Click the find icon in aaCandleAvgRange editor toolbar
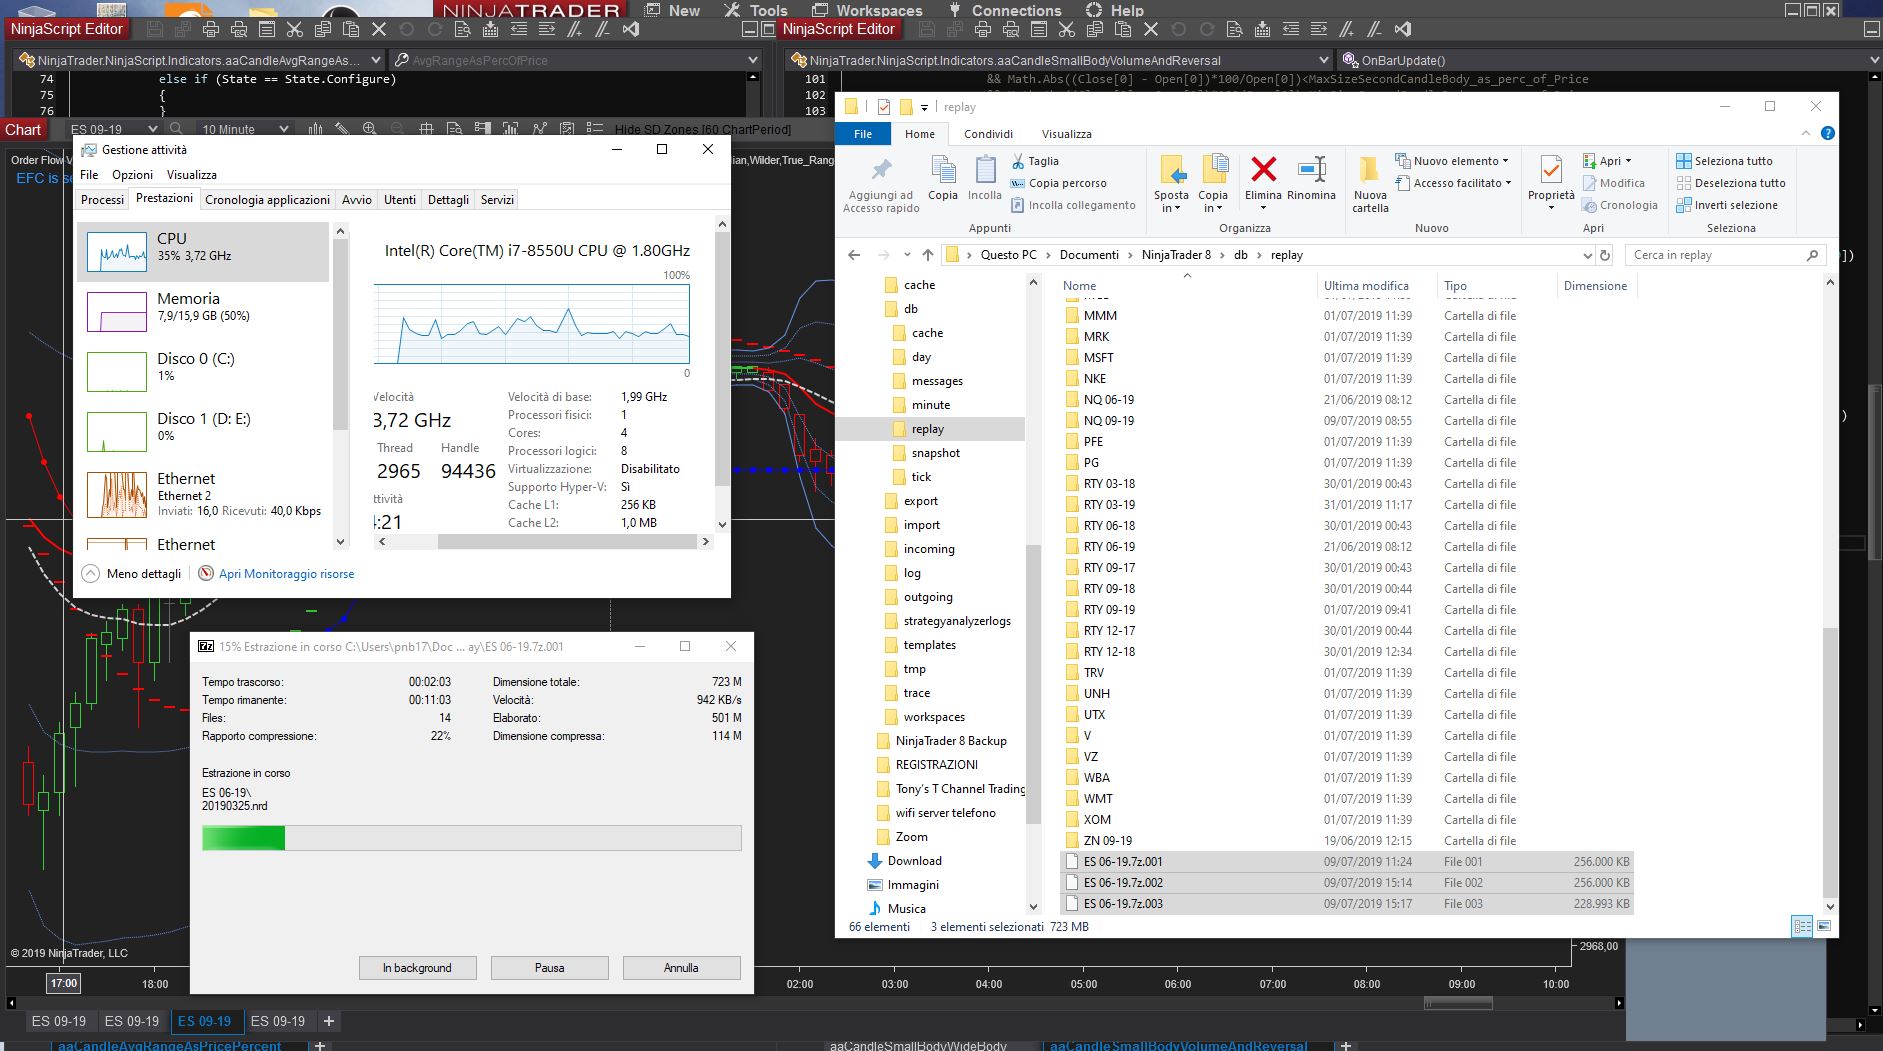This screenshot has height=1051, width=1883. (x=463, y=30)
